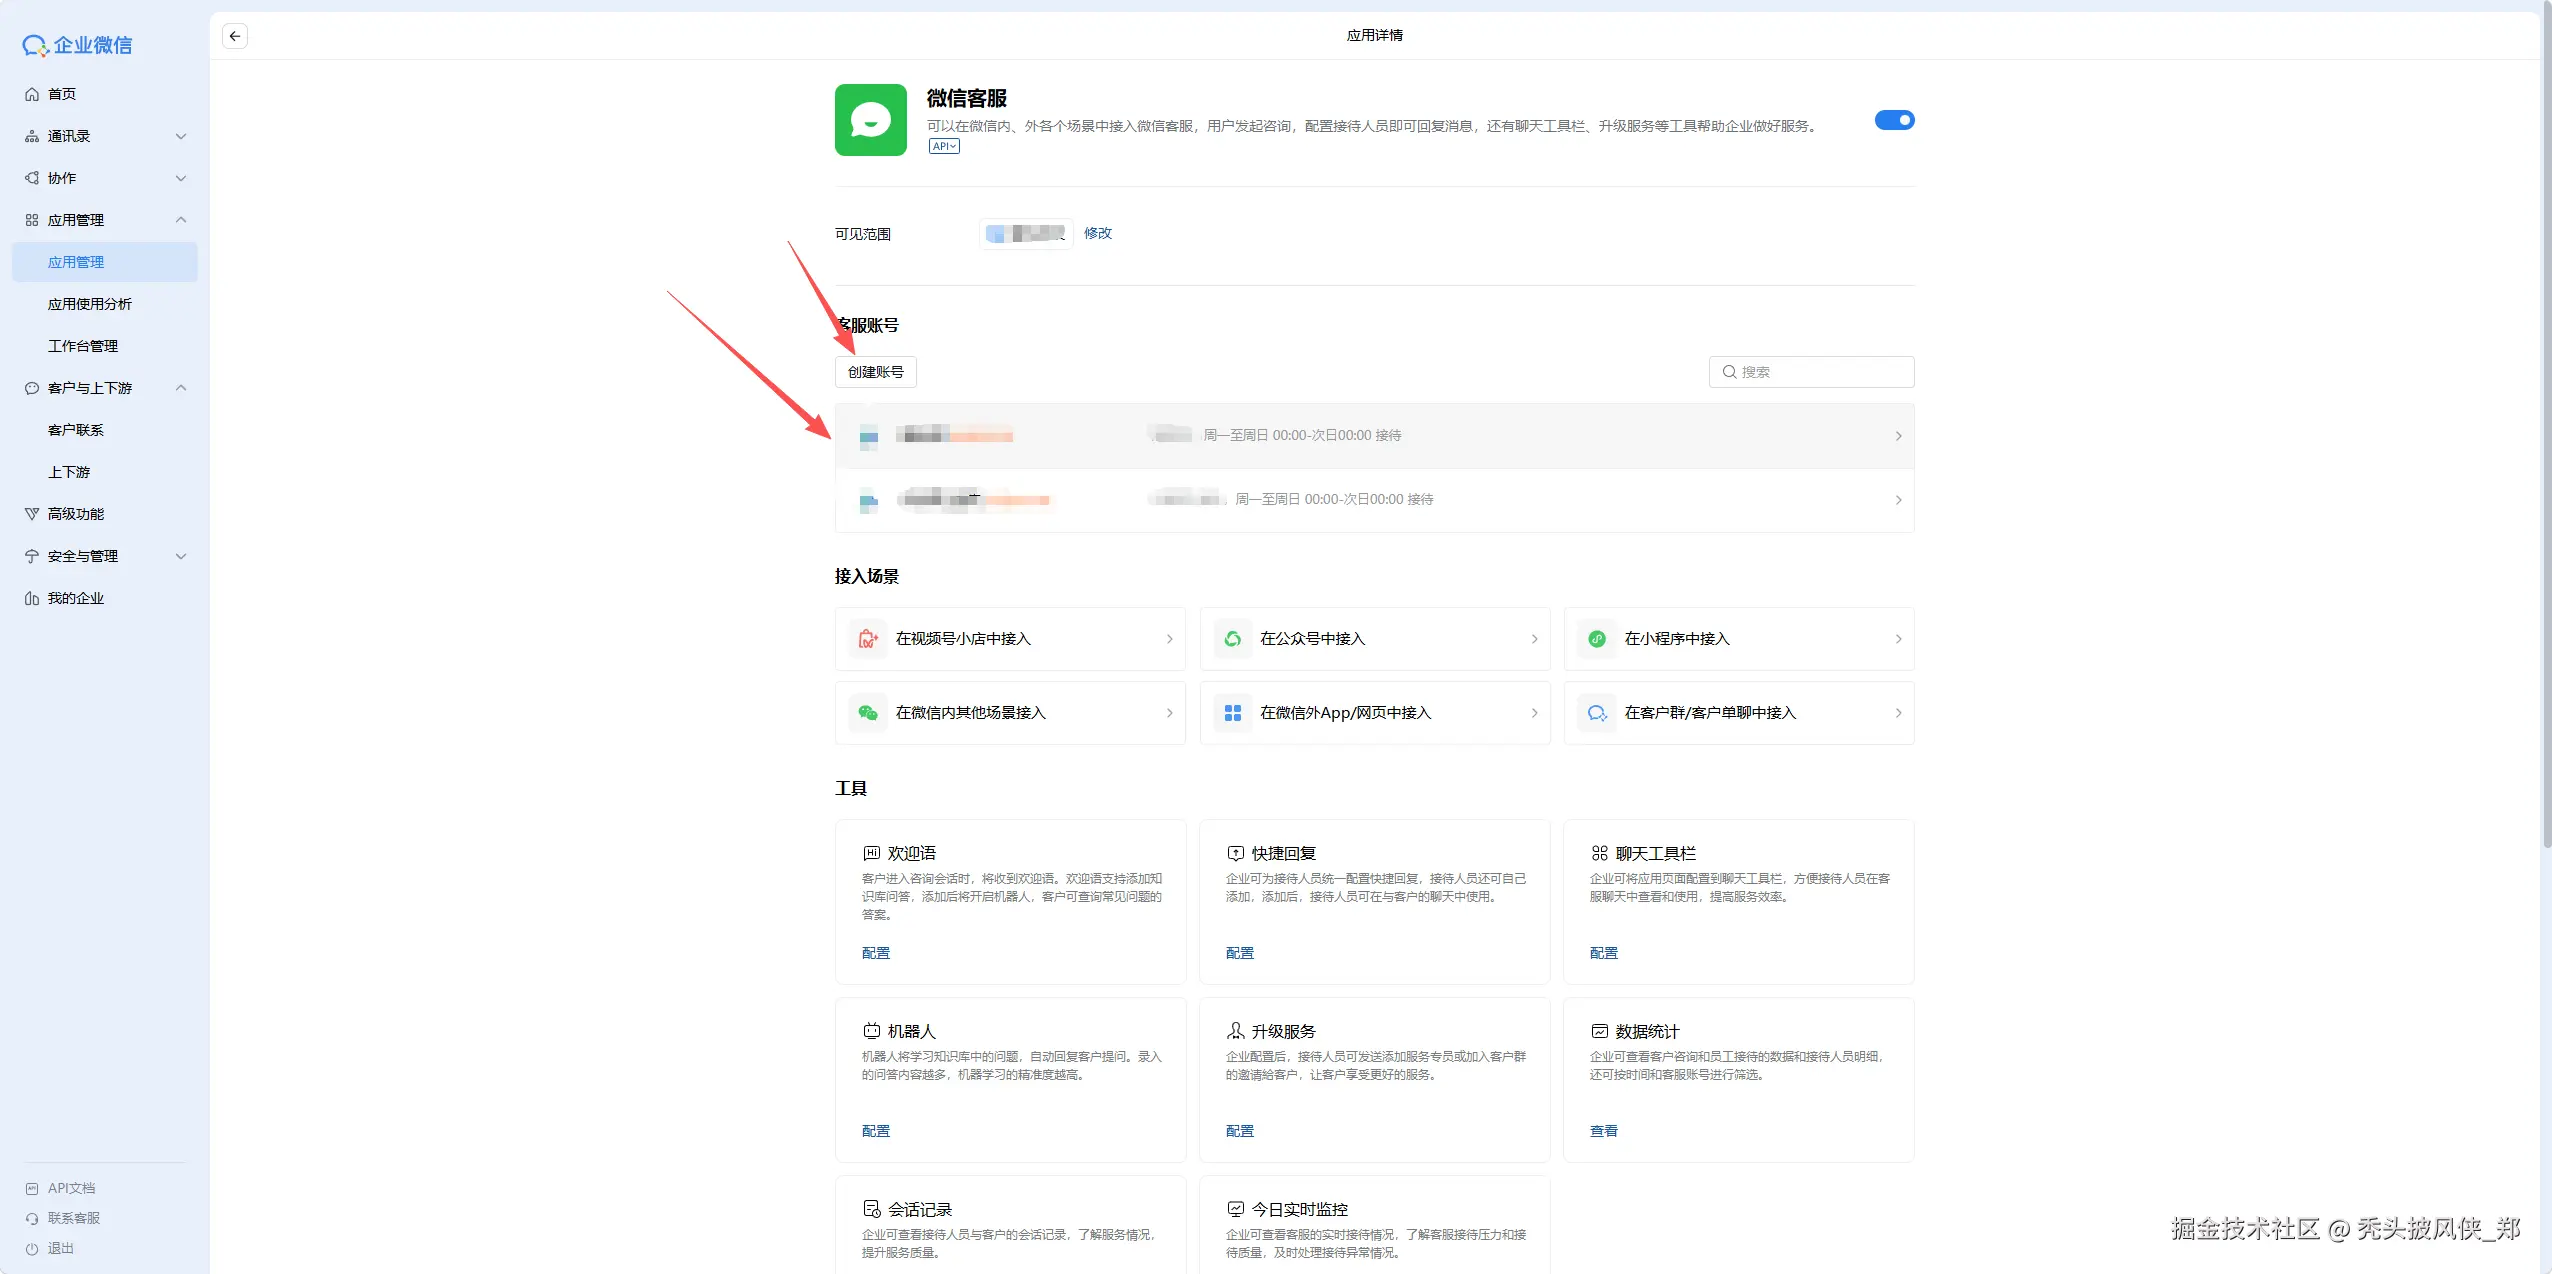Click the 协作 sidebar icon
The width and height of the screenshot is (2552, 1274).
(32, 178)
